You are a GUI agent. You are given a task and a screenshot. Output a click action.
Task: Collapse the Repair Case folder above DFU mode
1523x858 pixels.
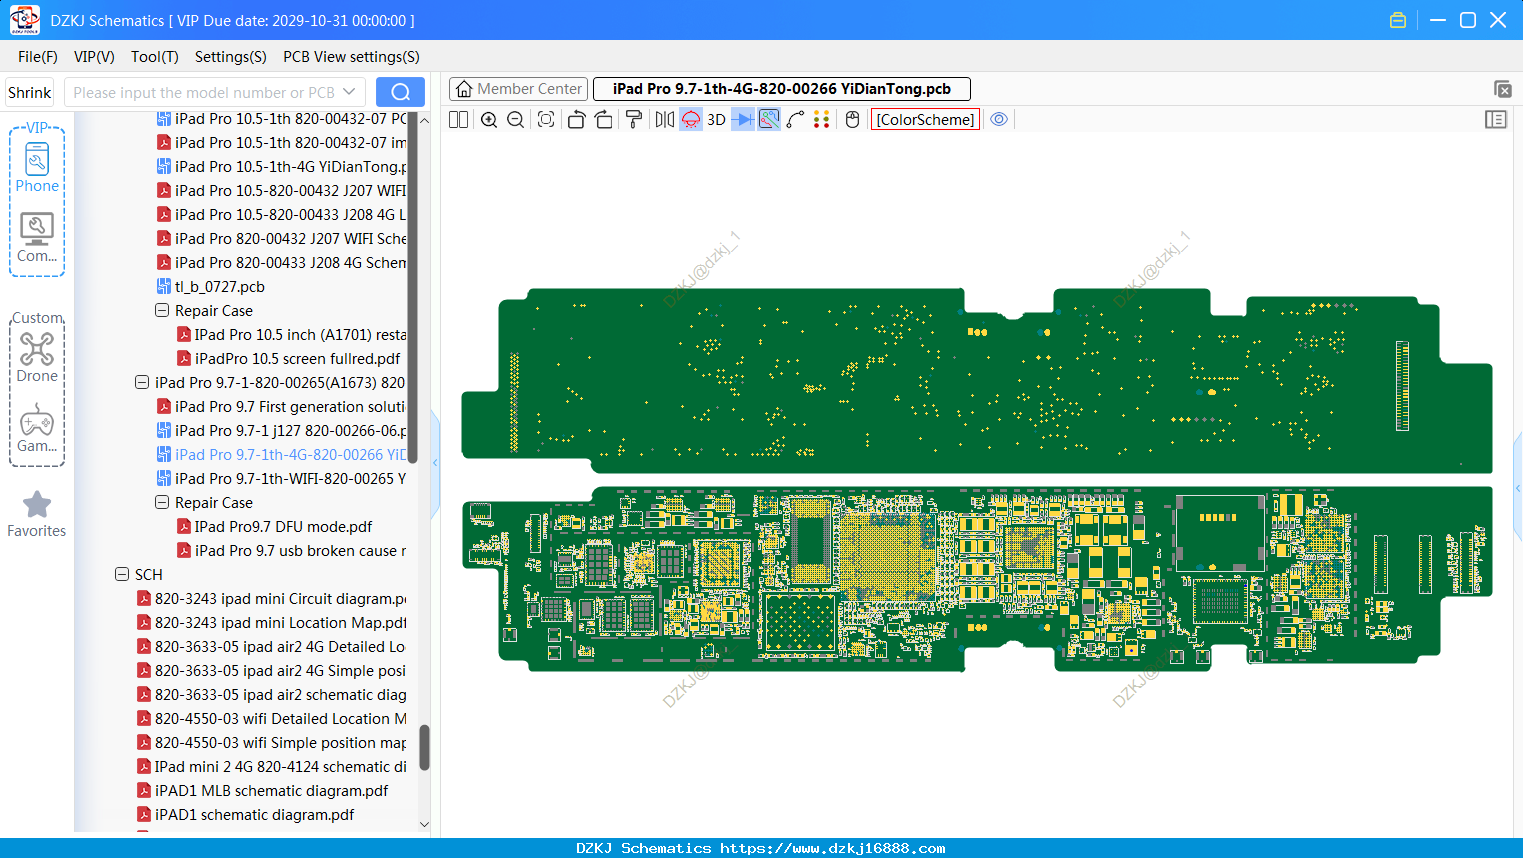tap(162, 502)
